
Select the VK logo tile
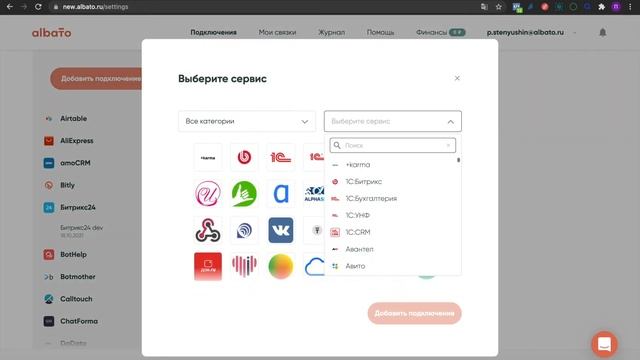pos(280,230)
